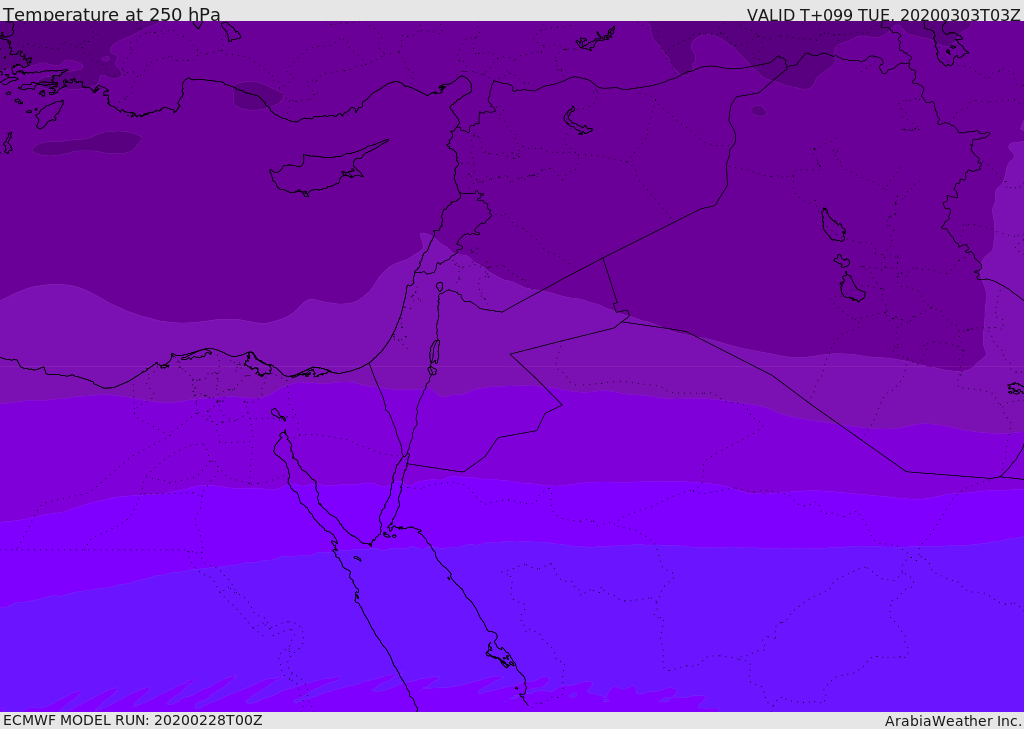Click the 'ArabiaWeather Inc' credit text
The width and height of the screenshot is (1024, 729).
pos(952,721)
